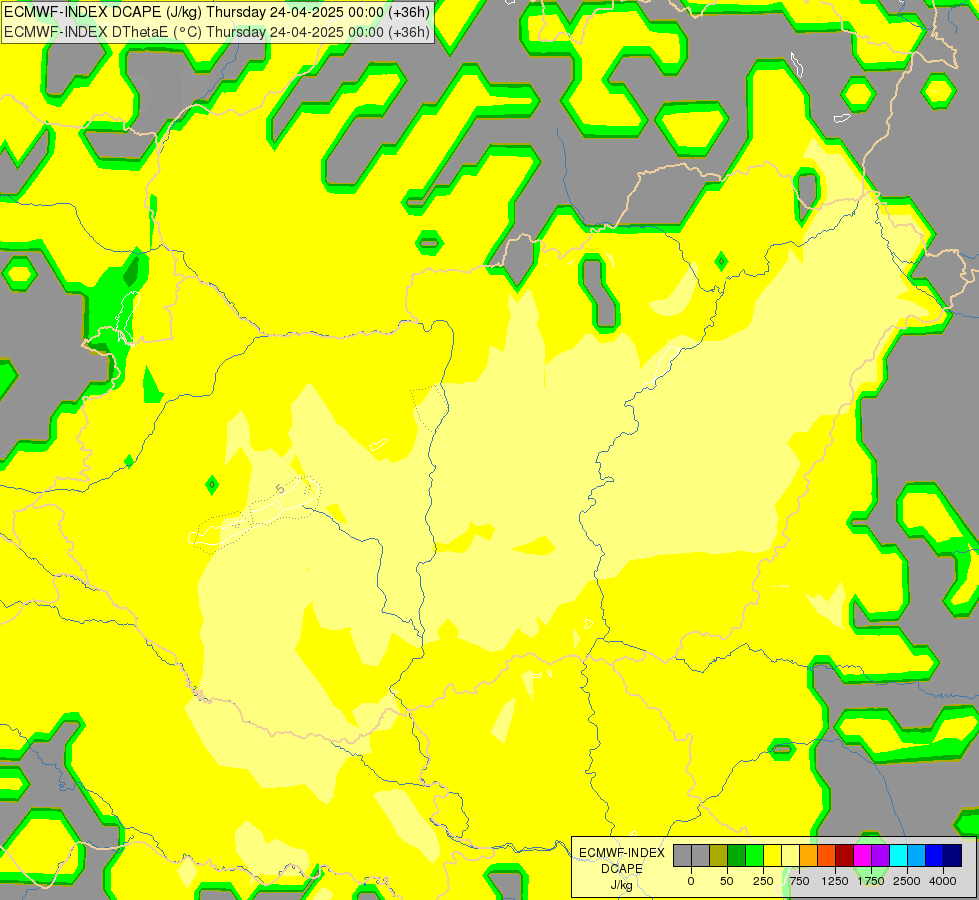Viewport: 979px width, 900px height.
Task: Click the legend value 750
Action: coord(799,881)
